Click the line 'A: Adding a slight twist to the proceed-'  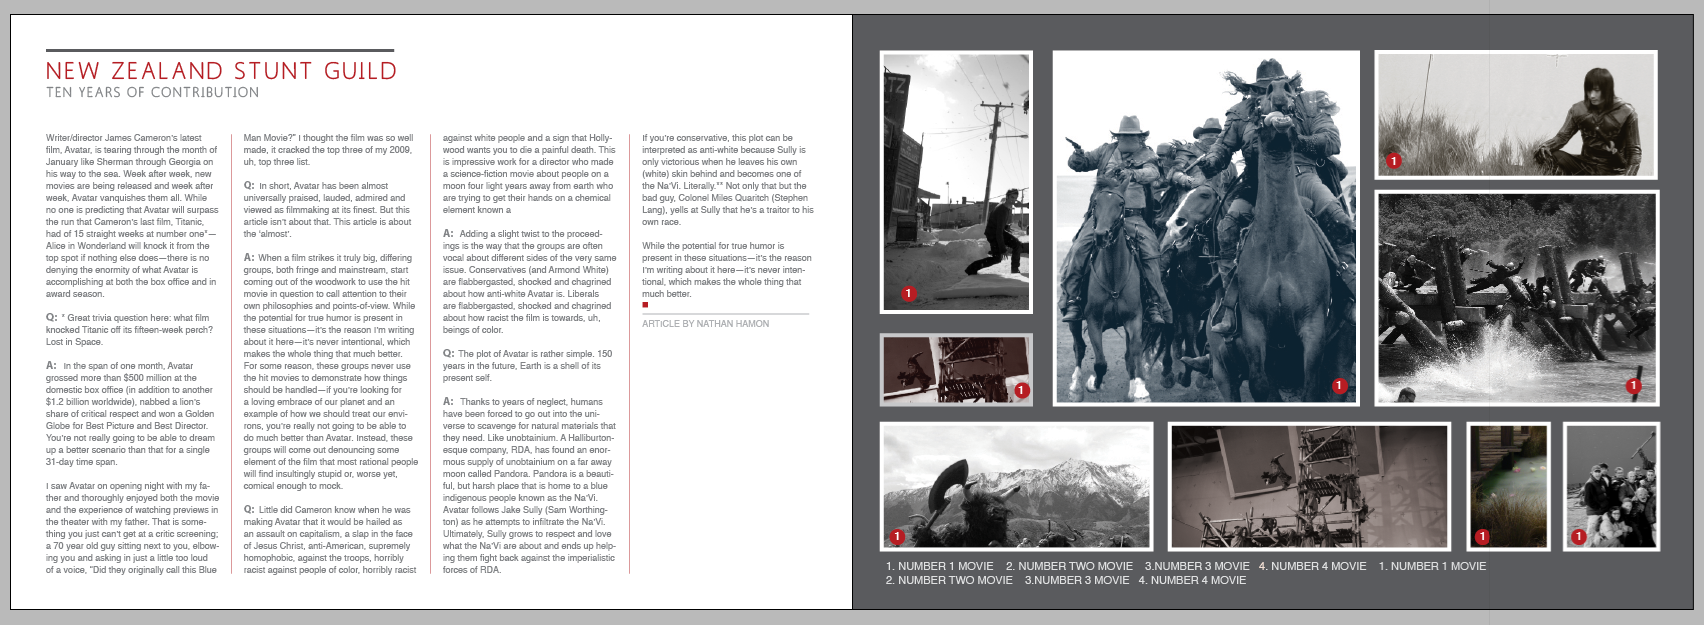coord(523,234)
